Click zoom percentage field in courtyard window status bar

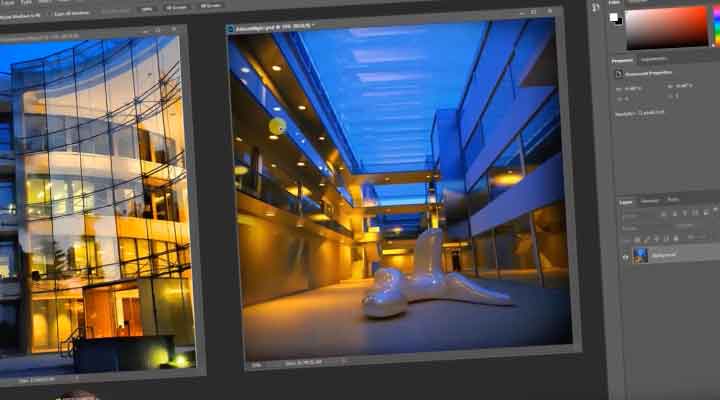257,365
